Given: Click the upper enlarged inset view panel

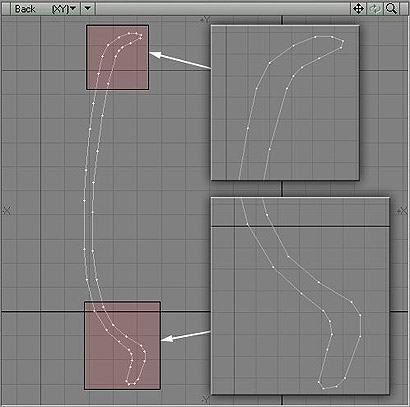Looking at the screenshot, I should point(285,103).
